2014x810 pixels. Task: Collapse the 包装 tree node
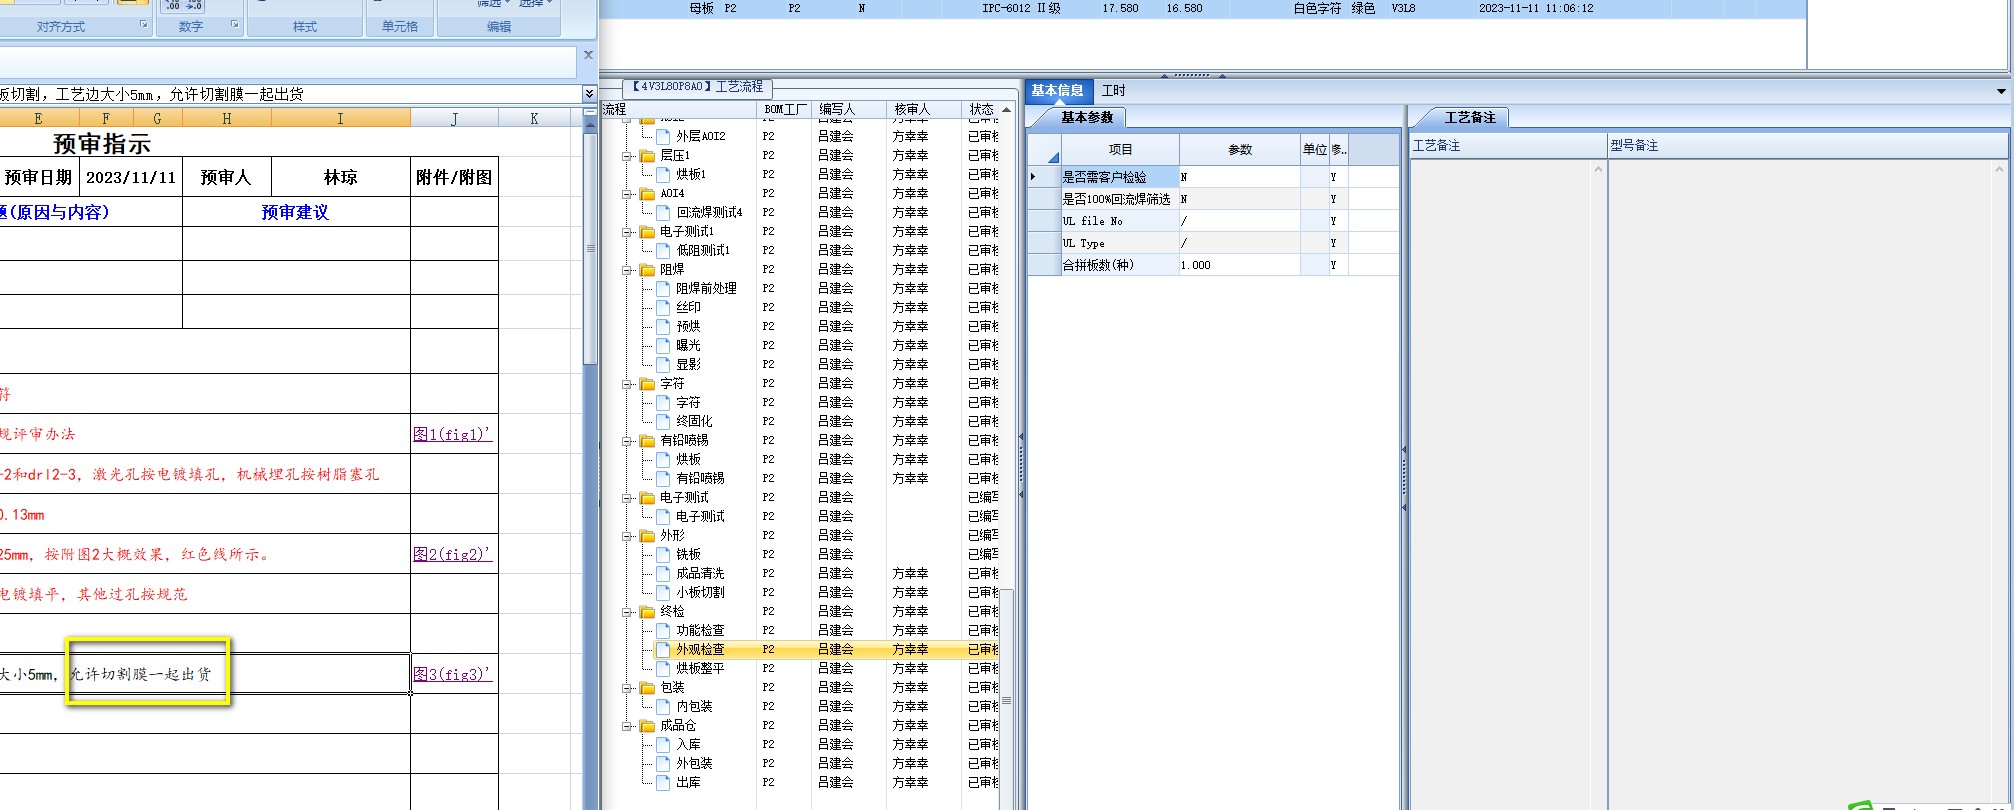[627, 688]
